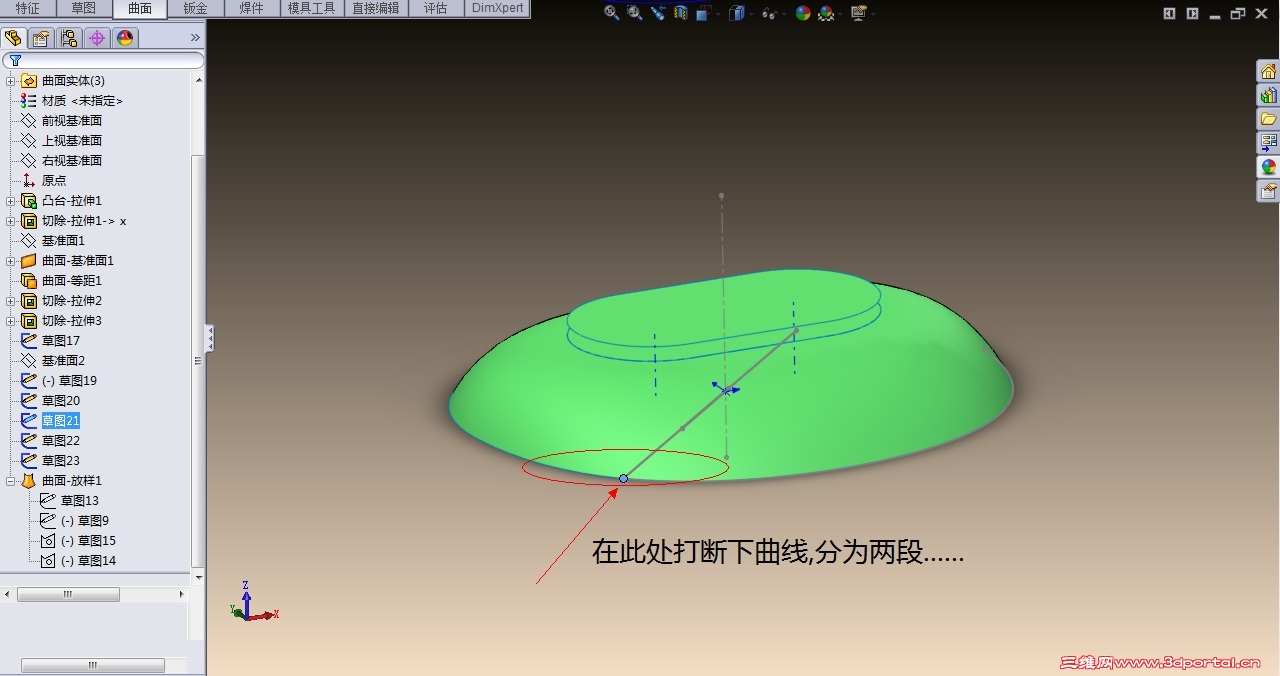Select (-) 草图19 sketch
Screen dimensions: 1280x676
(69, 380)
